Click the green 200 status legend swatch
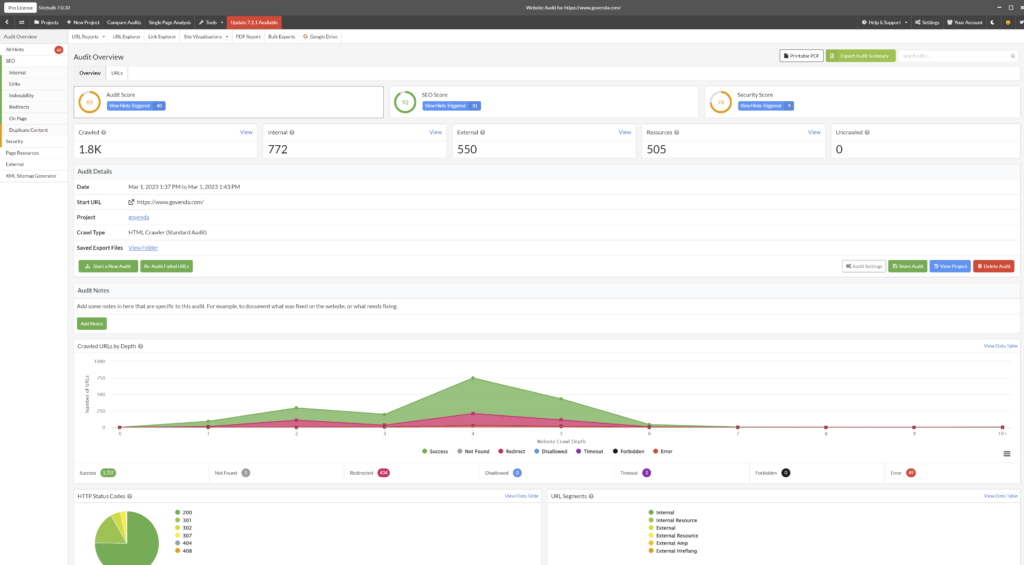The image size is (1024, 565). click(178, 513)
